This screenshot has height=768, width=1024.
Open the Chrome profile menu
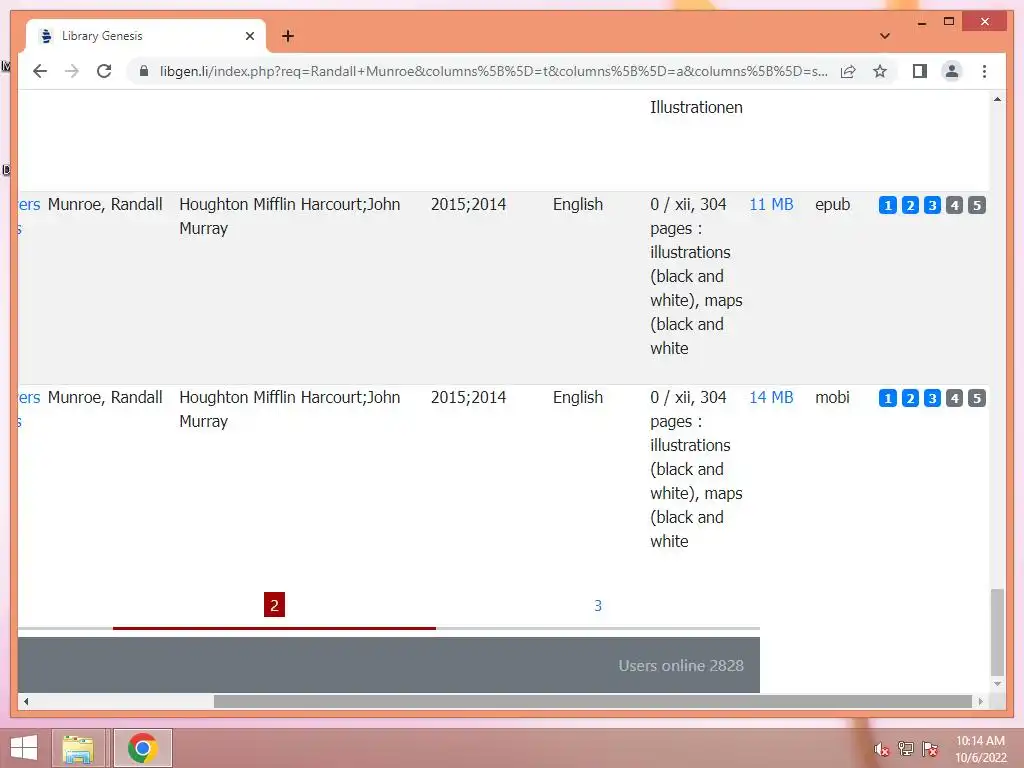click(952, 71)
